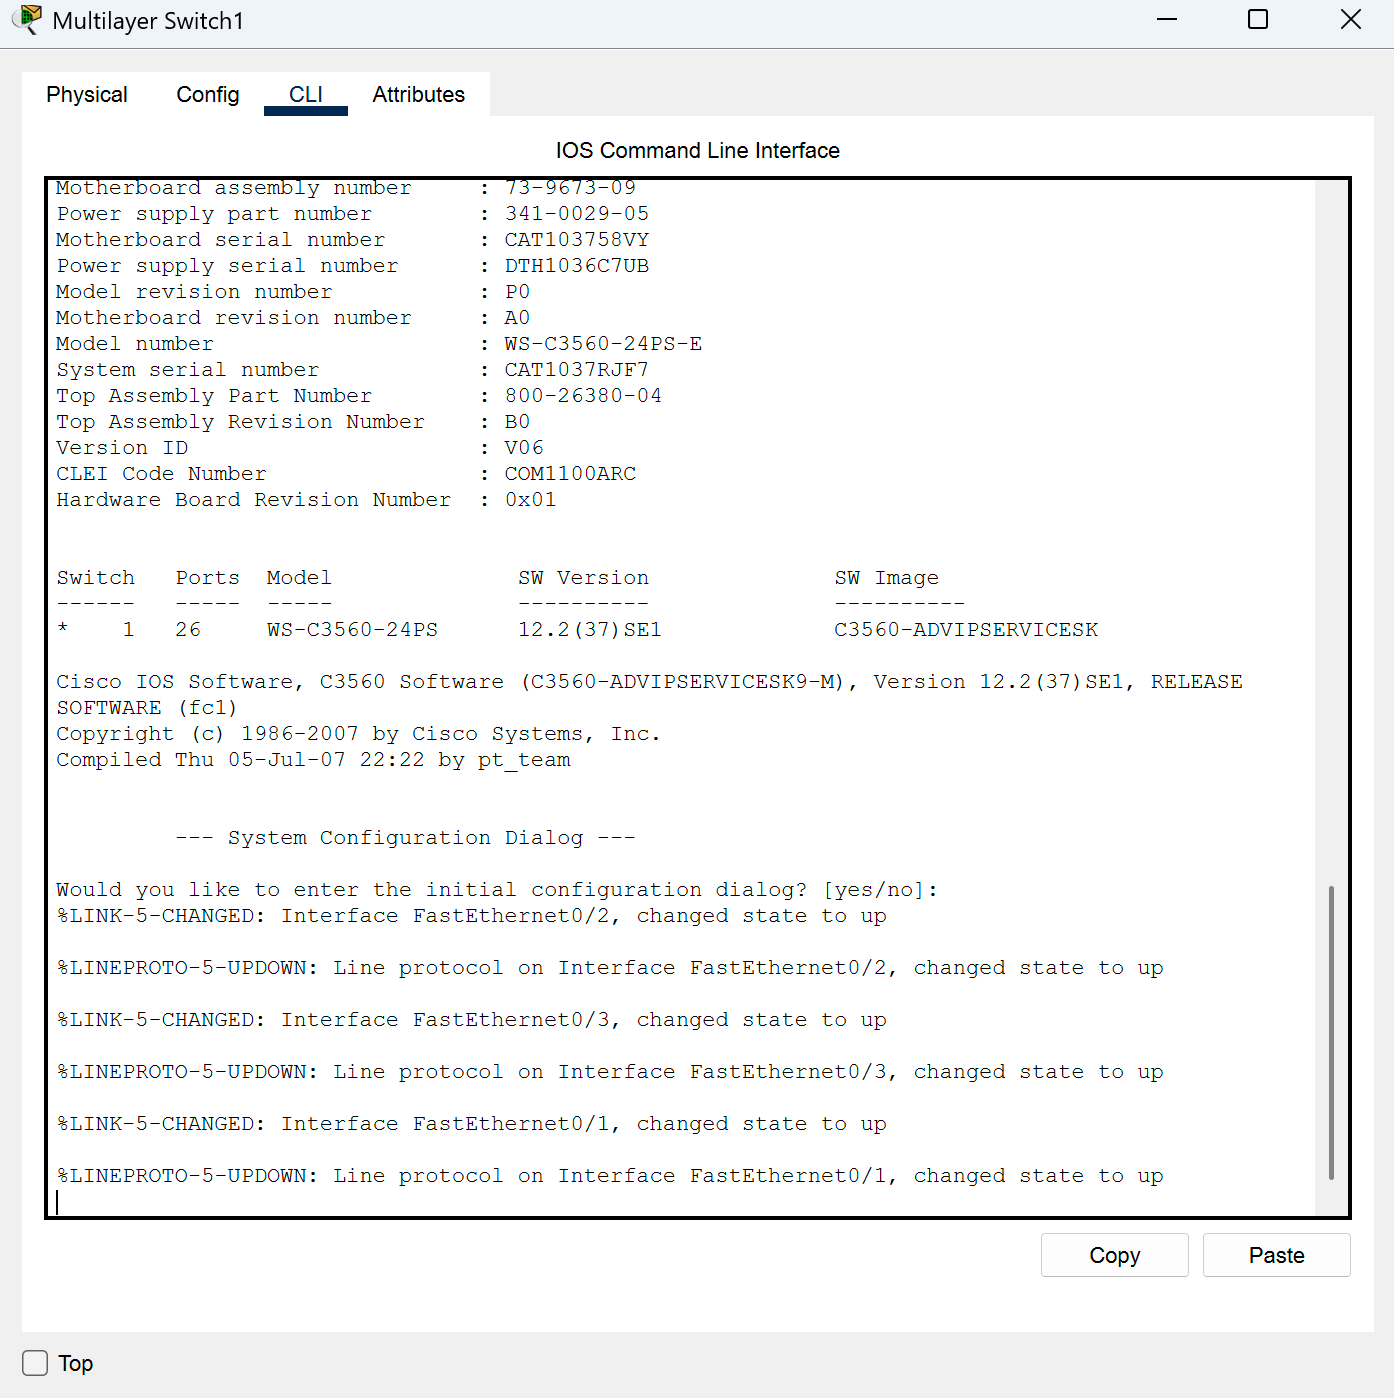The width and height of the screenshot is (1394, 1398).
Task: Click the Model column value WS-C3560-24PS
Action: tap(352, 630)
